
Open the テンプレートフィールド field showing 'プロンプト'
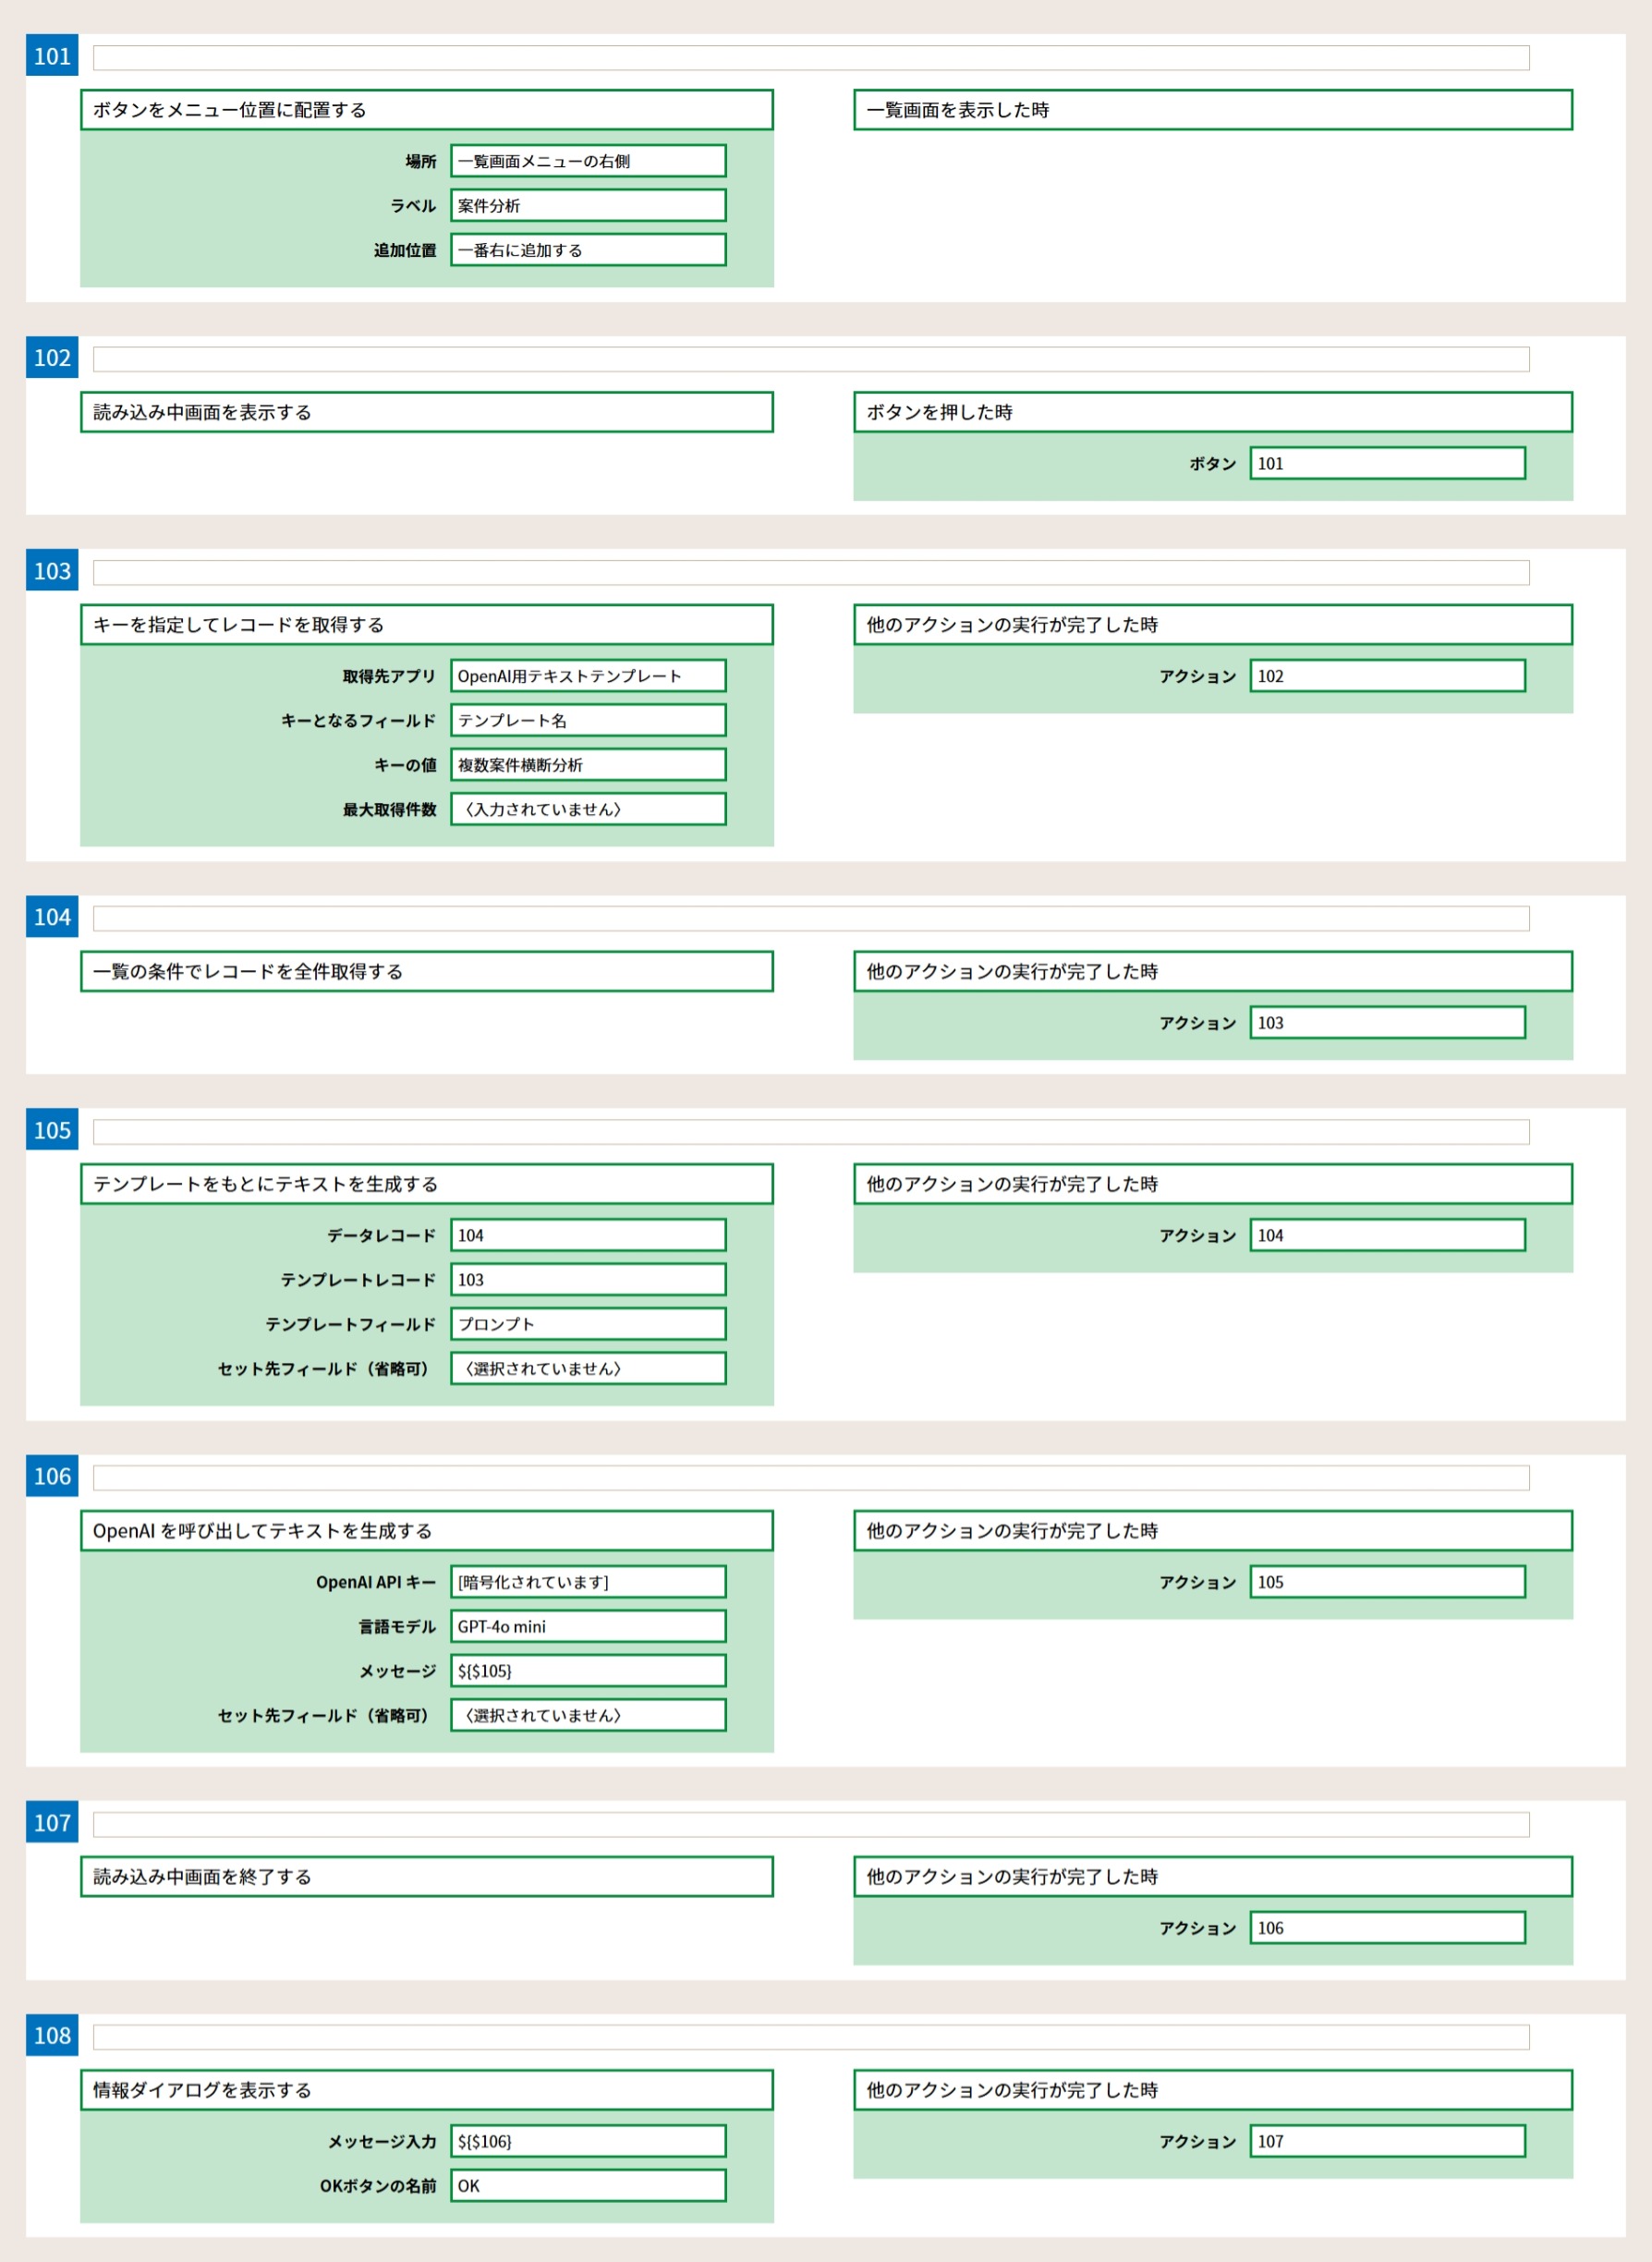point(587,1324)
